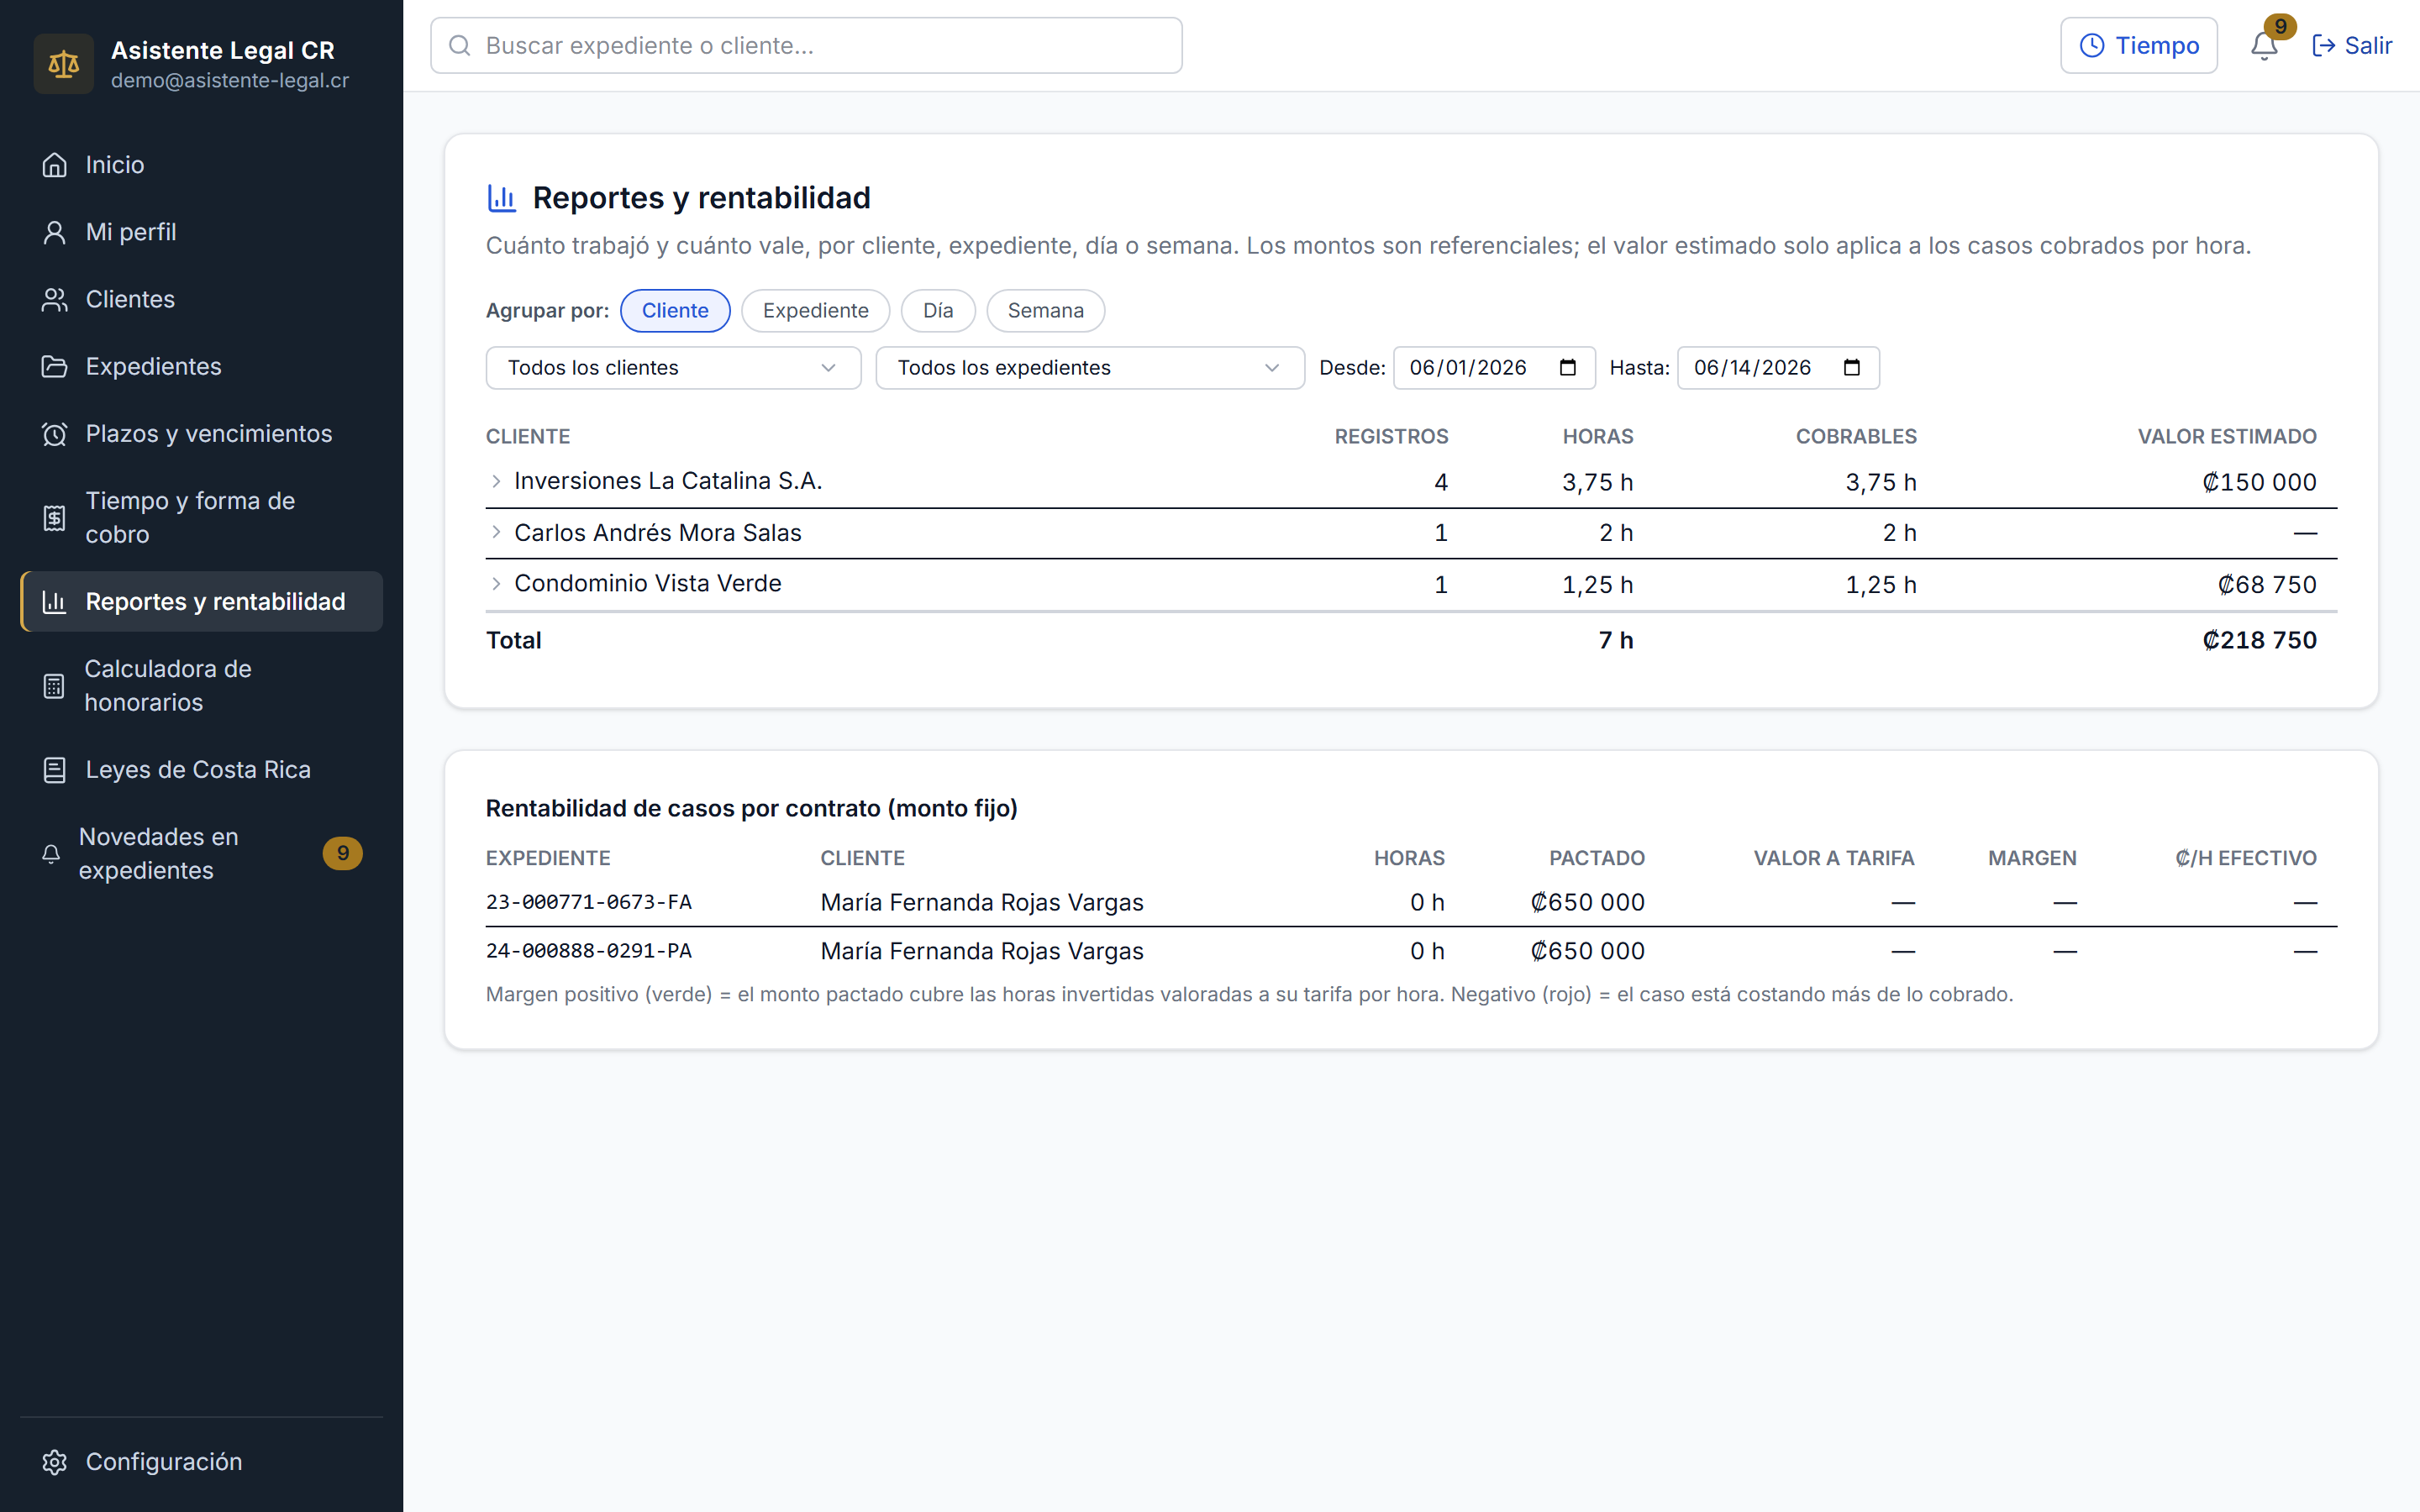This screenshot has height=1512, width=2420.
Task: Expand the Inversiones La Catalina S.A. row
Action: tap(496, 481)
